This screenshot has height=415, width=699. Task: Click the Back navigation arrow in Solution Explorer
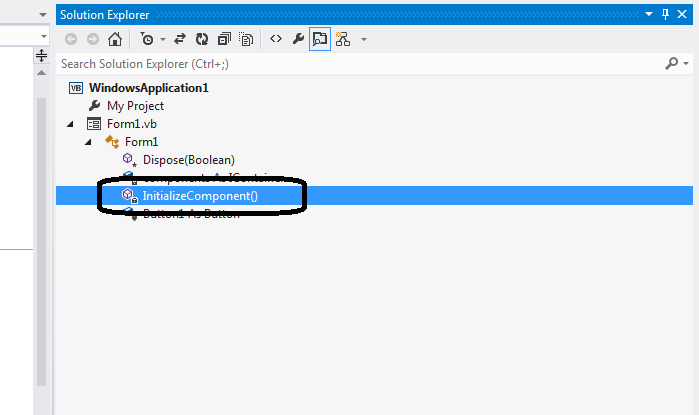71,39
